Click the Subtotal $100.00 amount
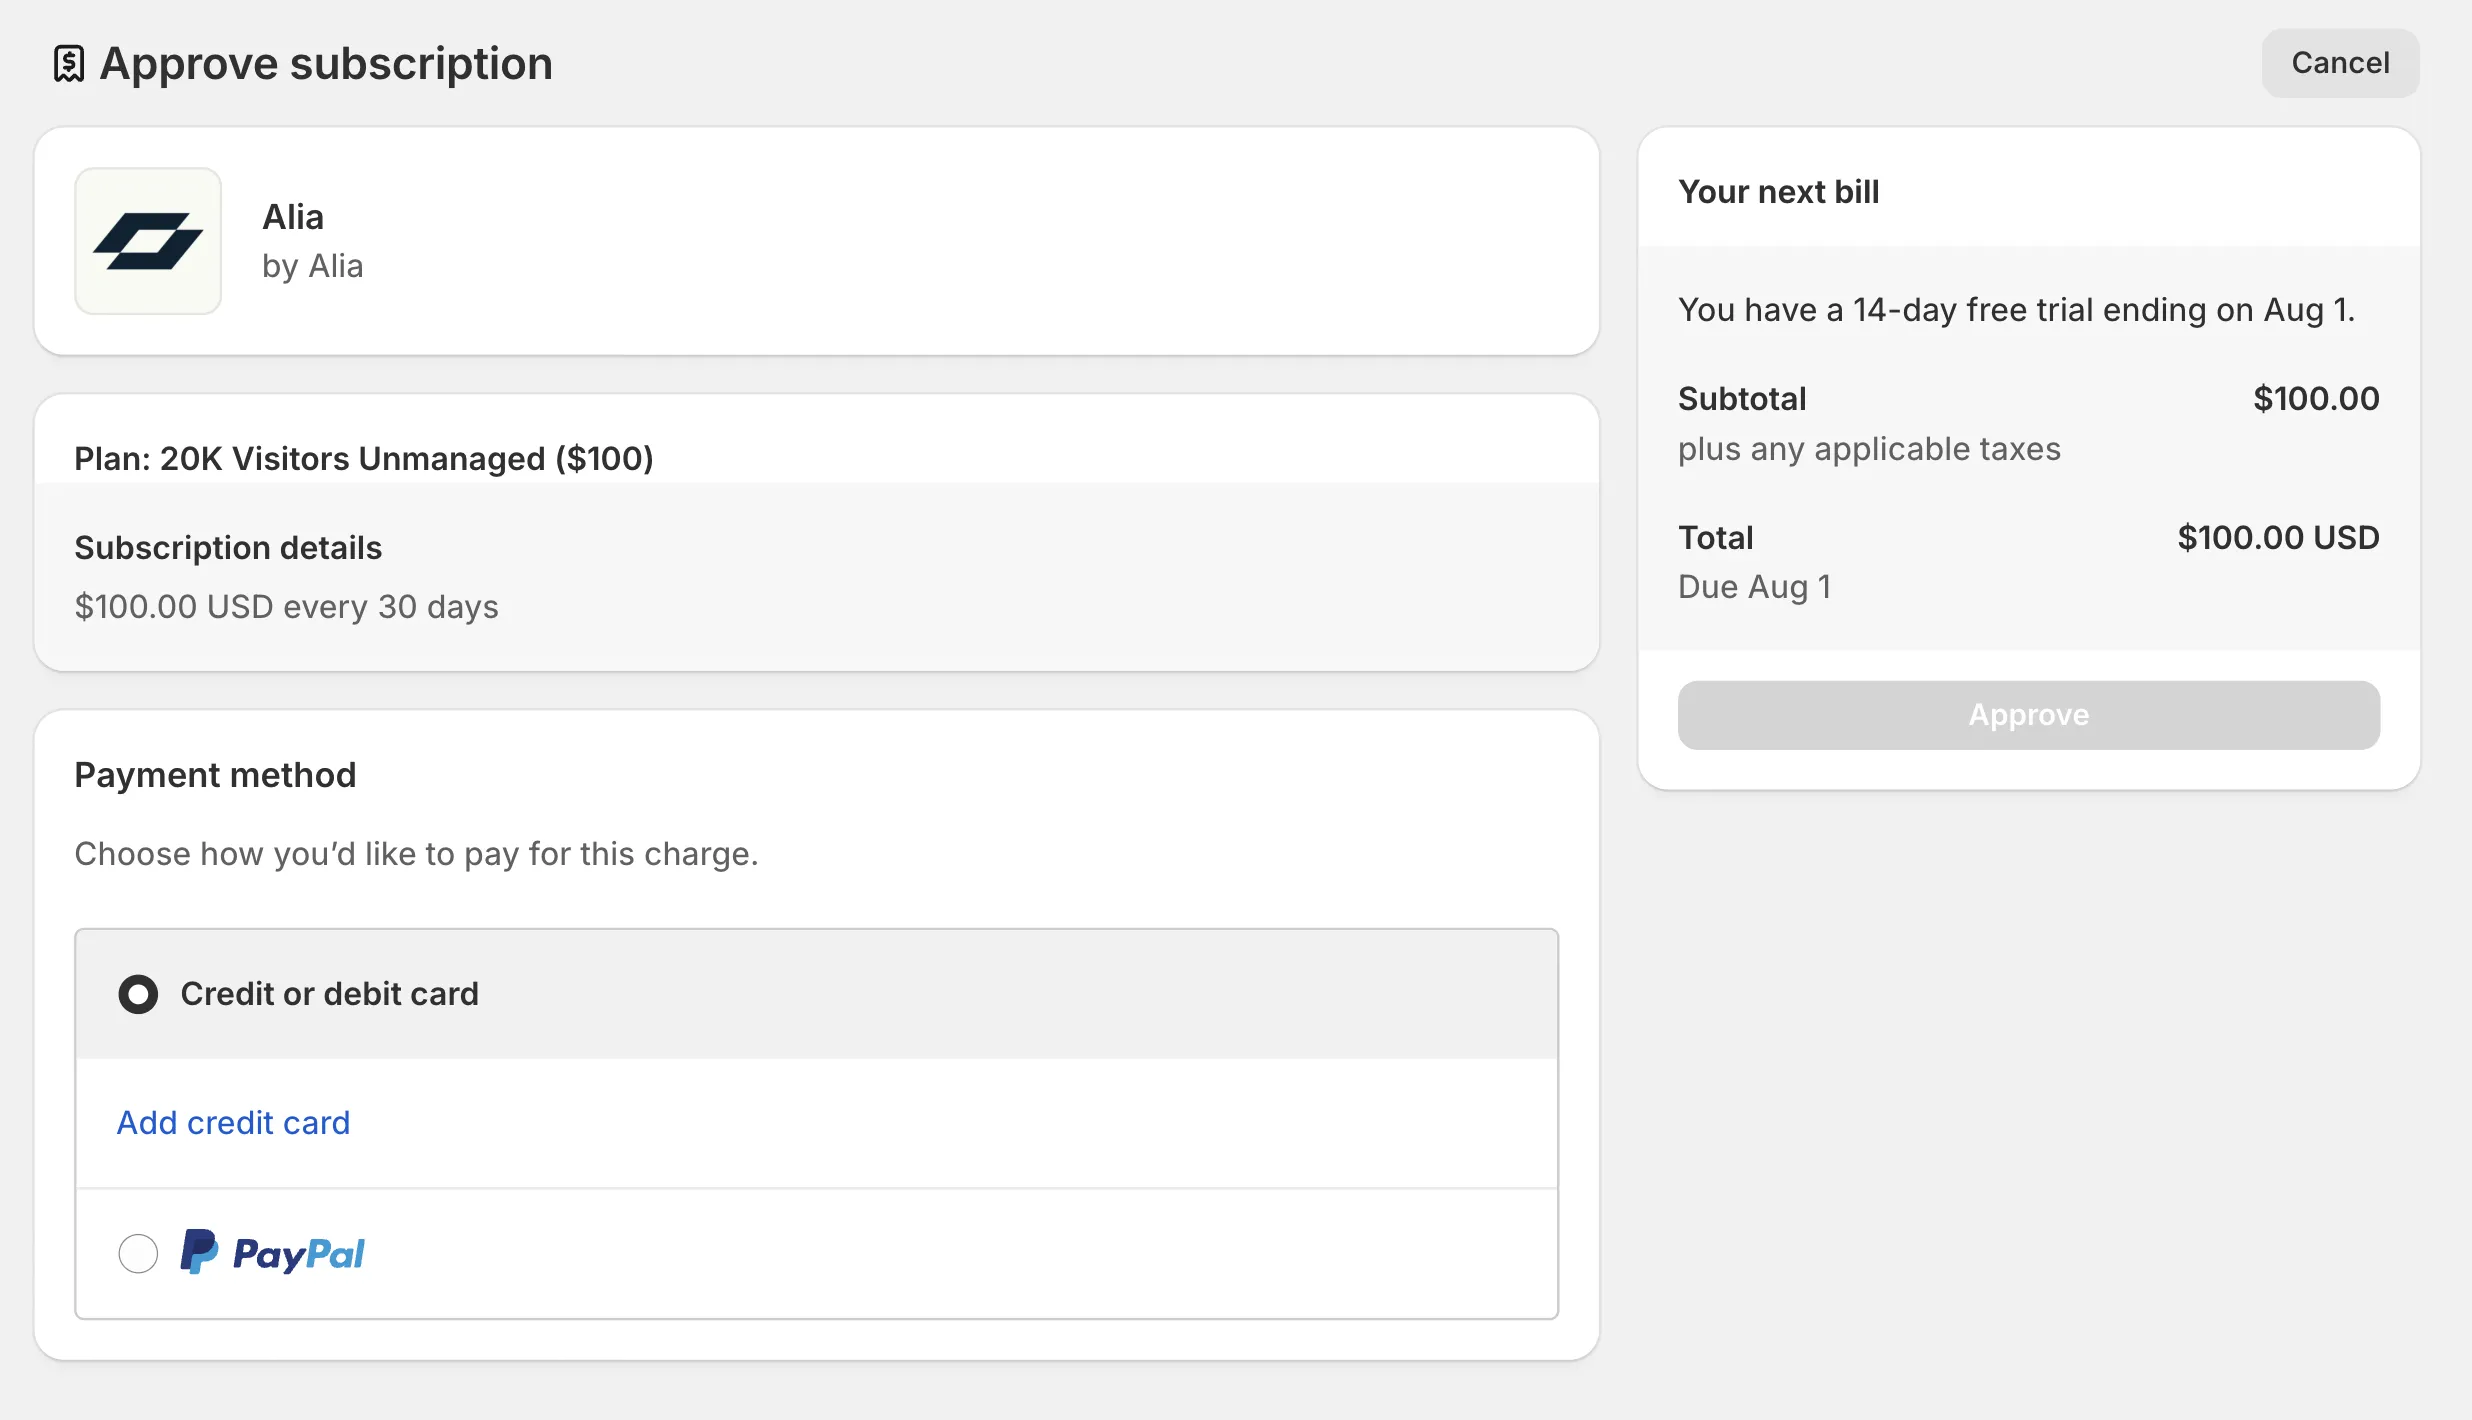 pyautogui.click(x=2315, y=399)
